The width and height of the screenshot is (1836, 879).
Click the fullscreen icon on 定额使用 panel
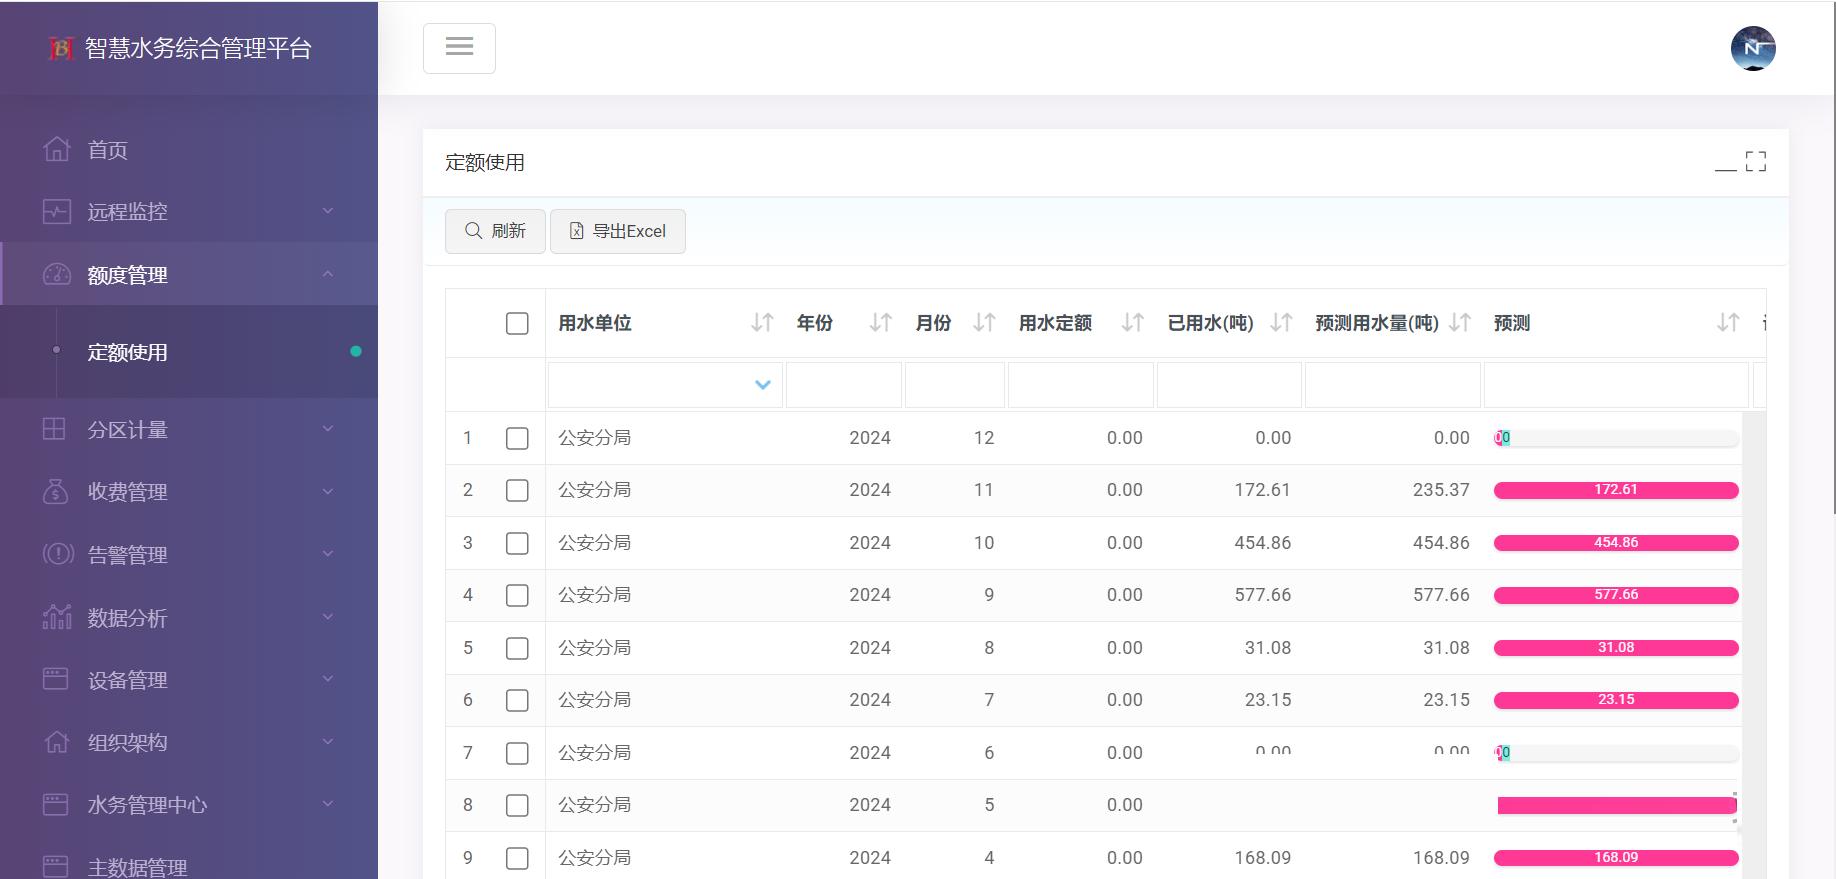click(x=1755, y=162)
